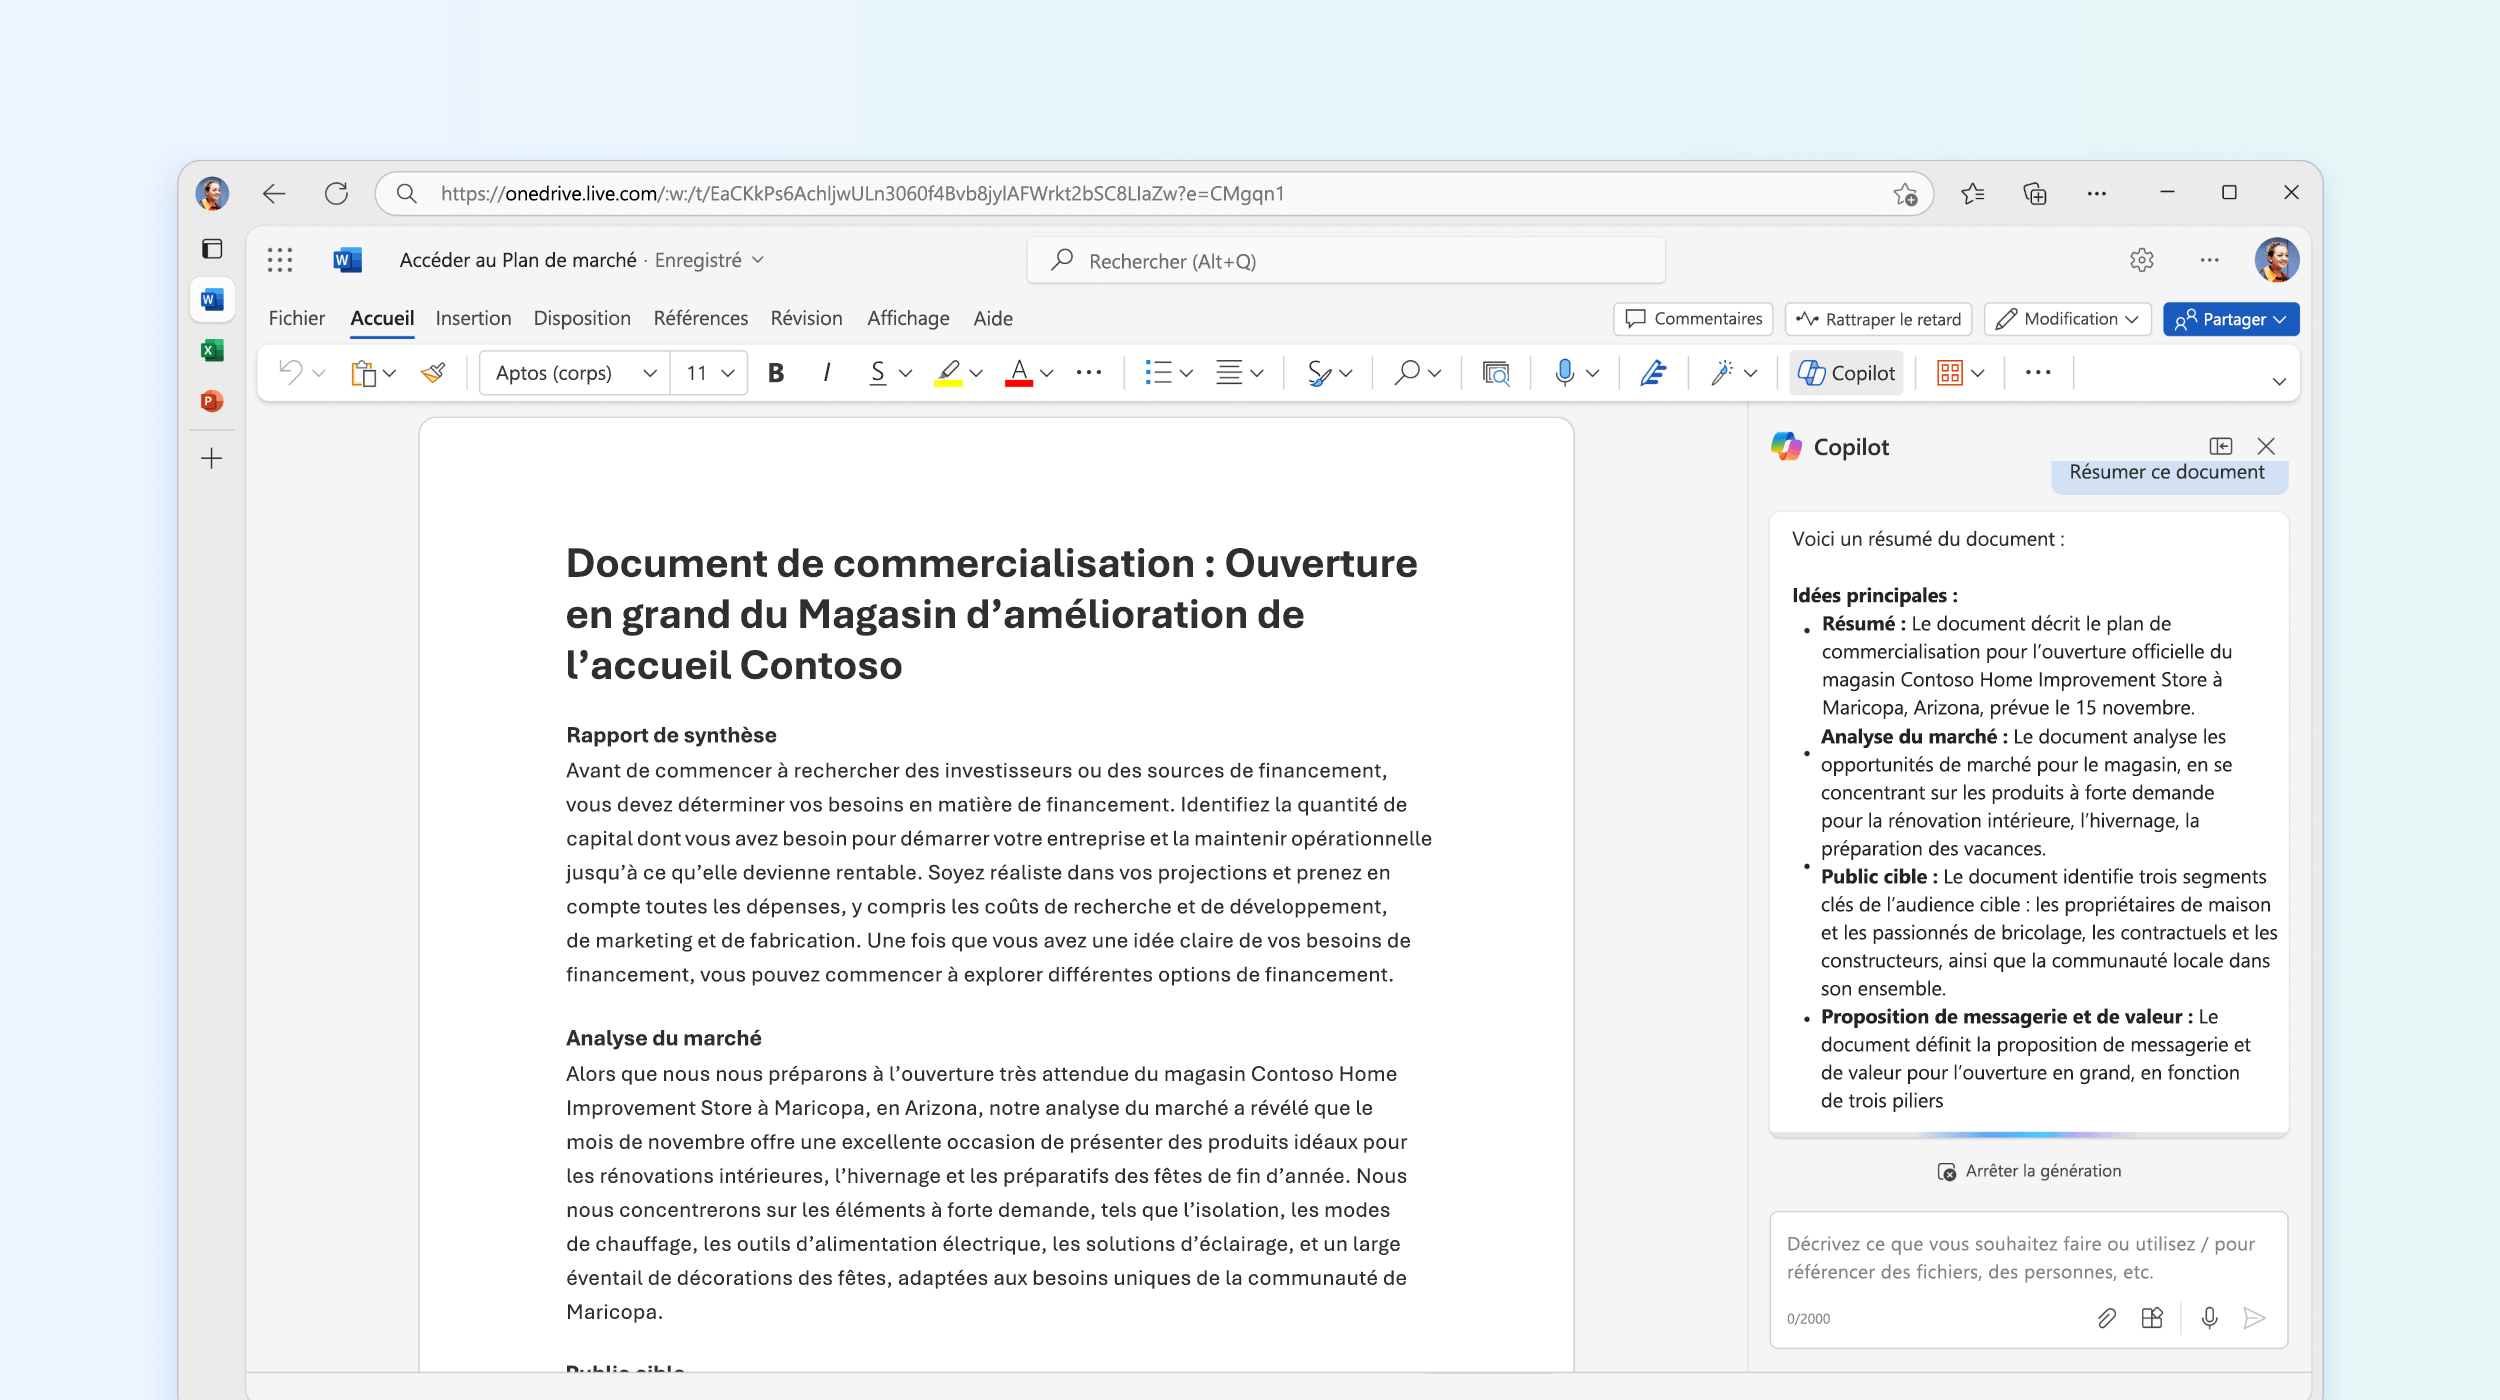The image size is (2500, 1400).
Task: Click the attach file paperclip icon
Action: coord(2106,1318)
